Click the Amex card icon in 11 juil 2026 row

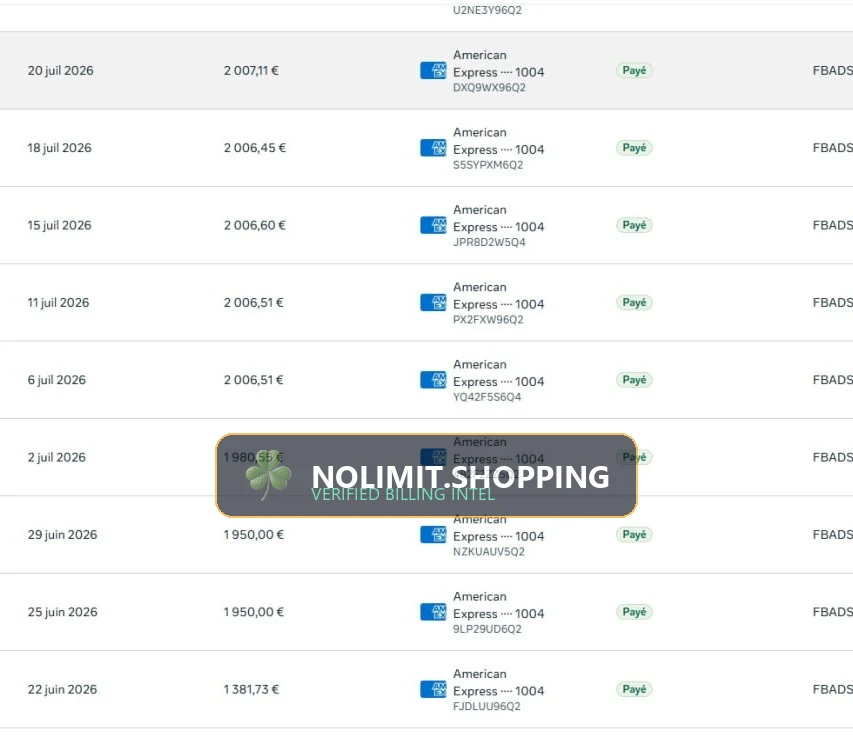point(433,302)
